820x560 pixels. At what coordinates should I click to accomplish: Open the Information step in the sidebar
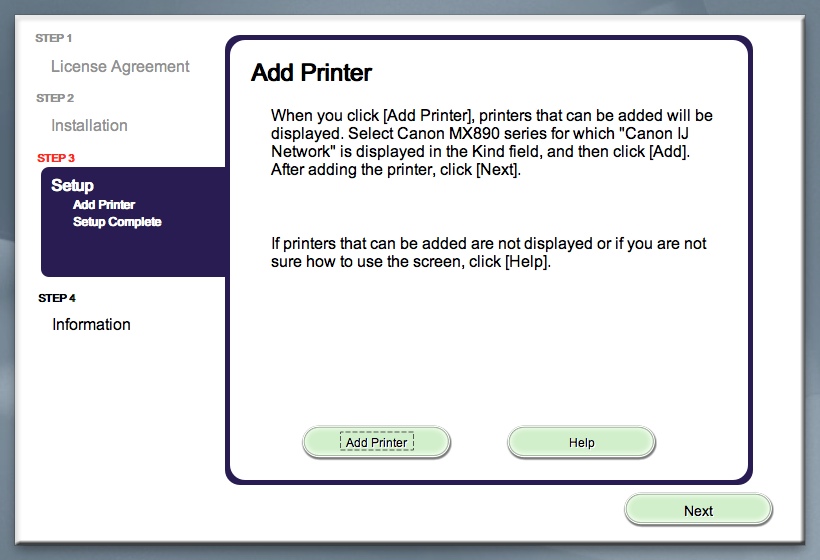coord(91,325)
